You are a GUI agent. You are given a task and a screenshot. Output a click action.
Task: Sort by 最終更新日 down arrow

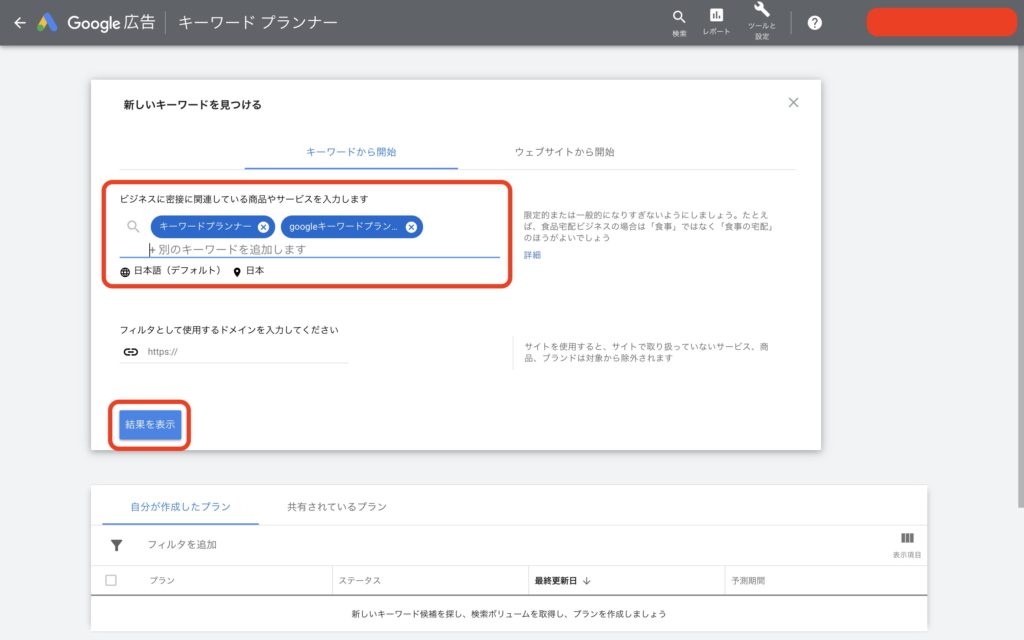pyautogui.click(x=586, y=581)
